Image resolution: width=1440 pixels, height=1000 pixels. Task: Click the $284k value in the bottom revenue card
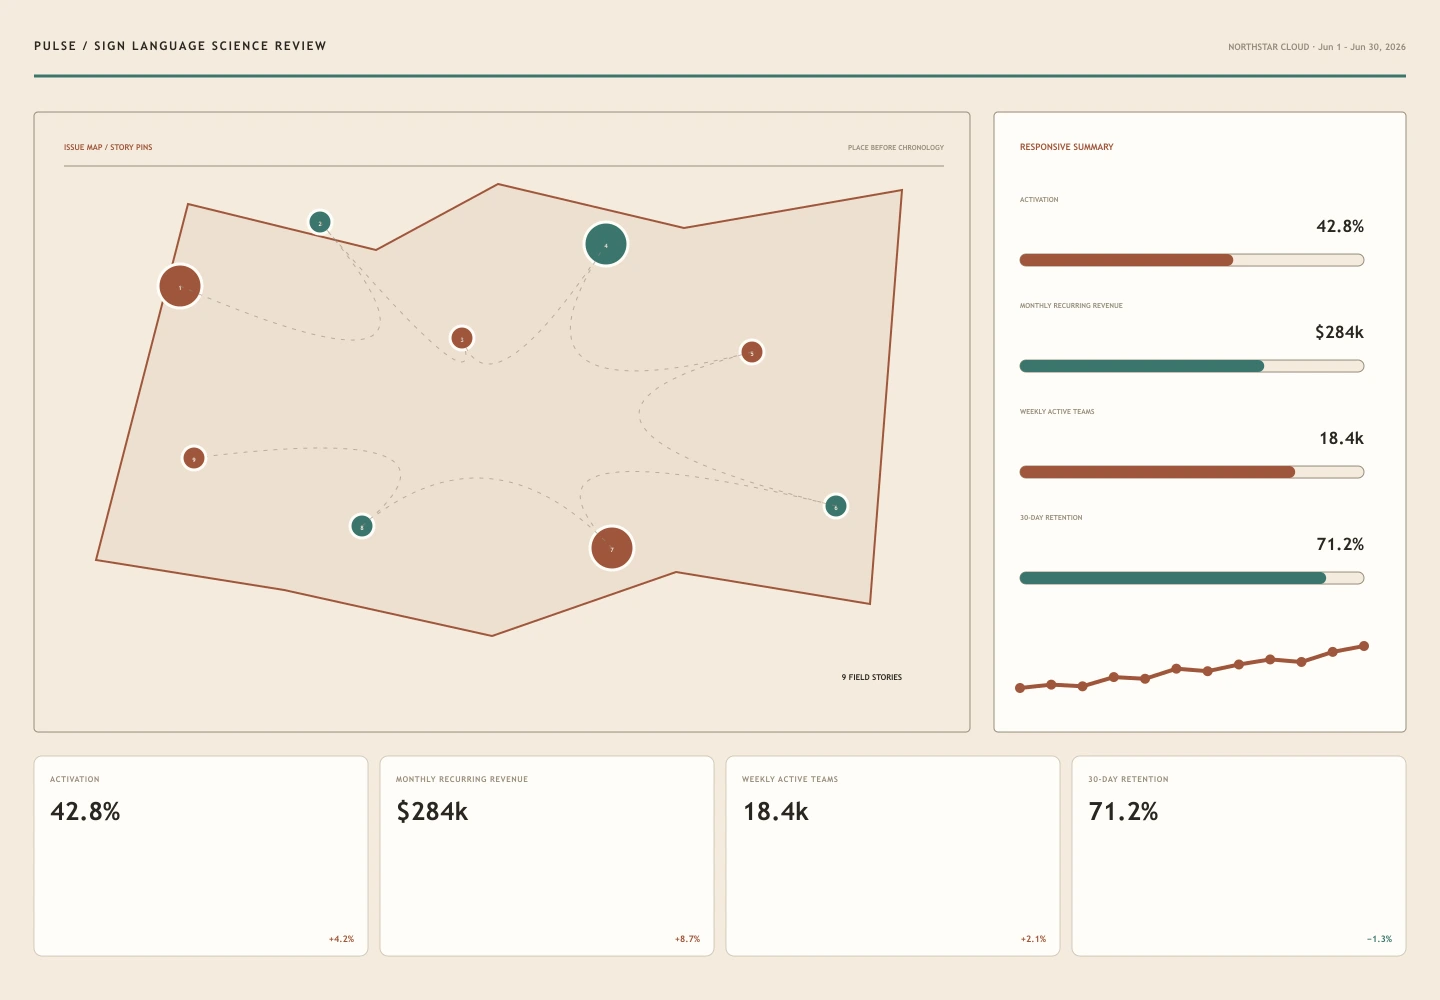point(432,811)
